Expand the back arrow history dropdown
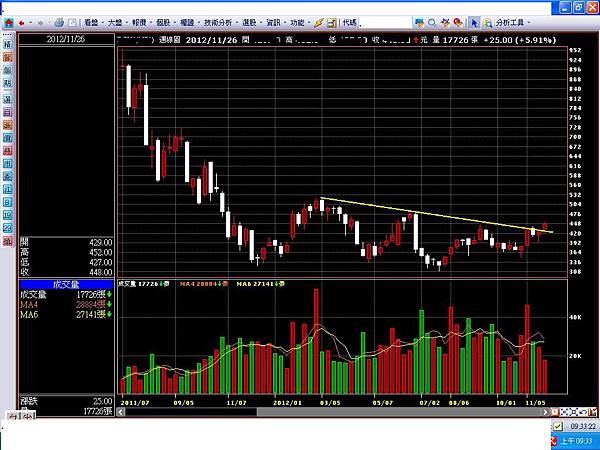 pos(31,23)
